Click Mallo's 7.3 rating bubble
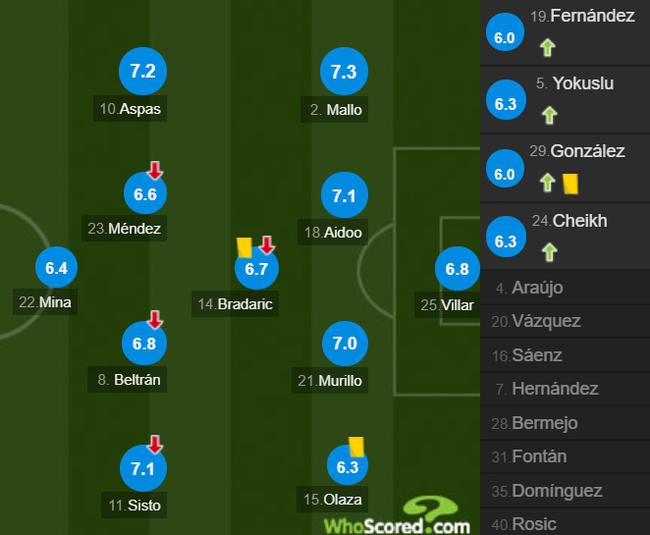650x535 pixels. coord(344,72)
